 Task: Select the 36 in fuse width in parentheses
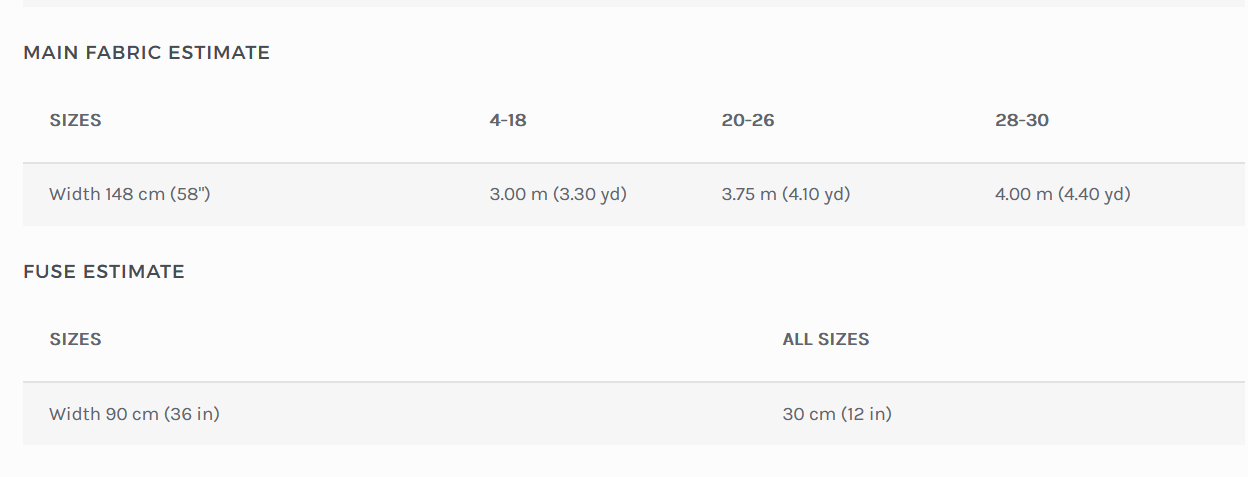(193, 414)
